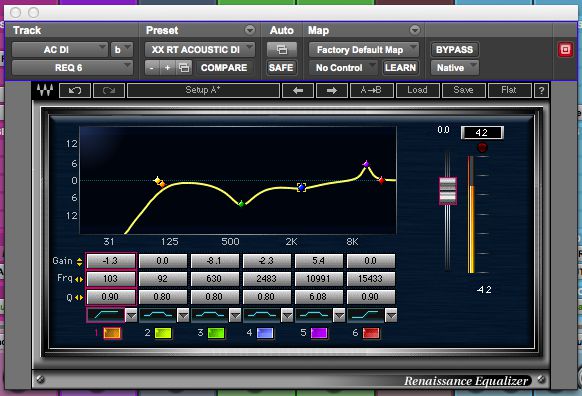Open the insert position b dropdown
The height and width of the screenshot is (396, 582).
pyautogui.click(x=122, y=50)
